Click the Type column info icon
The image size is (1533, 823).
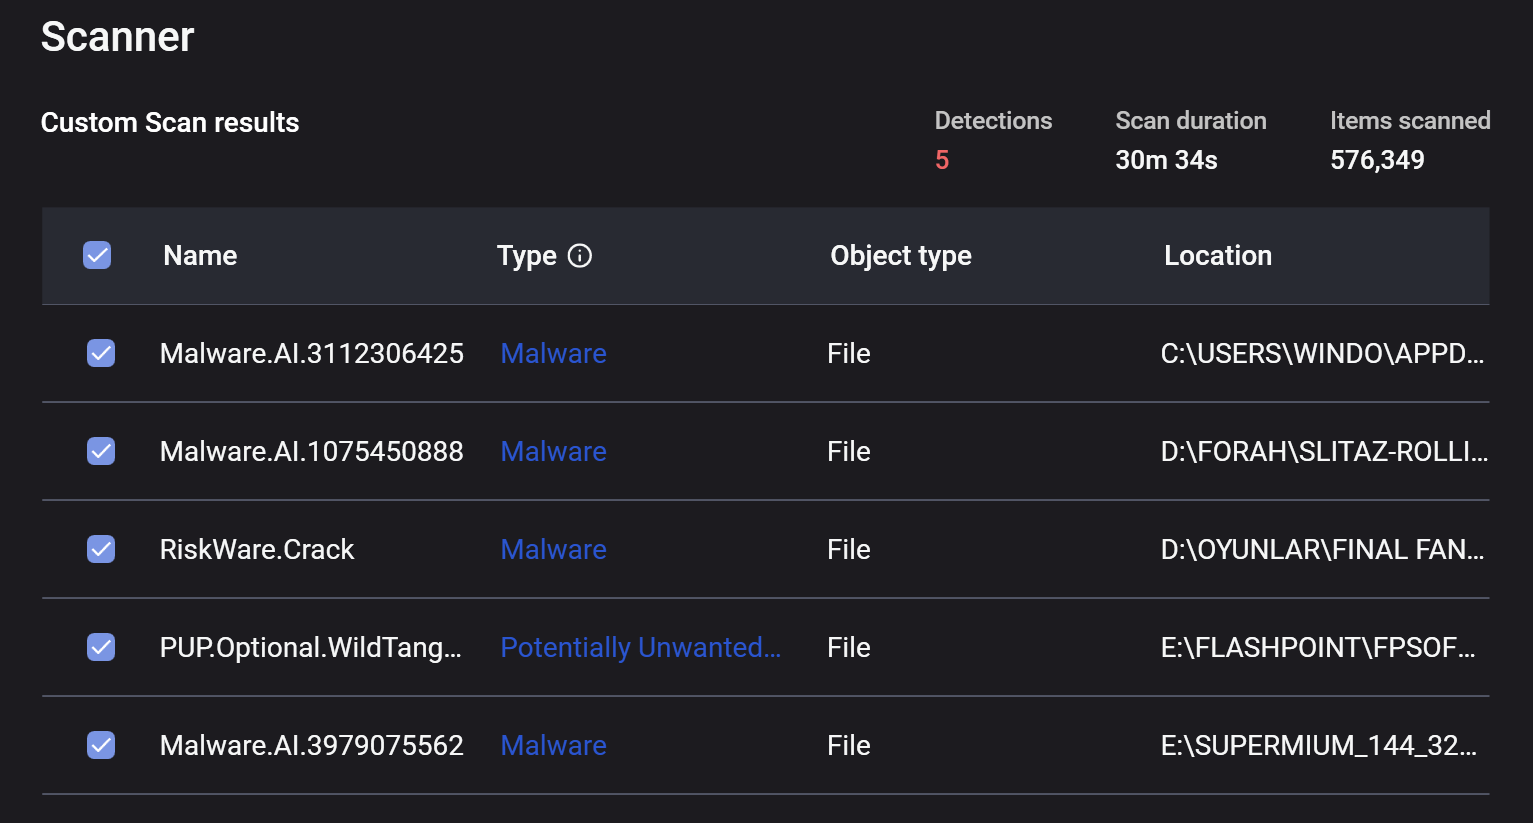click(580, 256)
